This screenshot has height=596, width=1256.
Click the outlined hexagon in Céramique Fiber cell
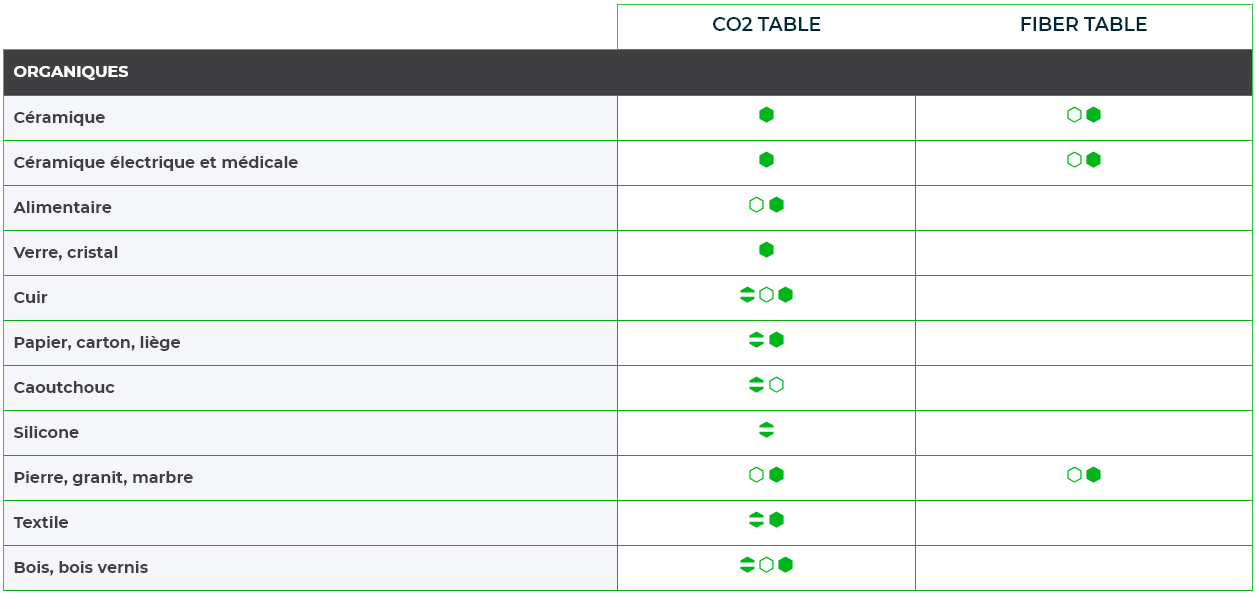pyautogui.click(x=1074, y=115)
